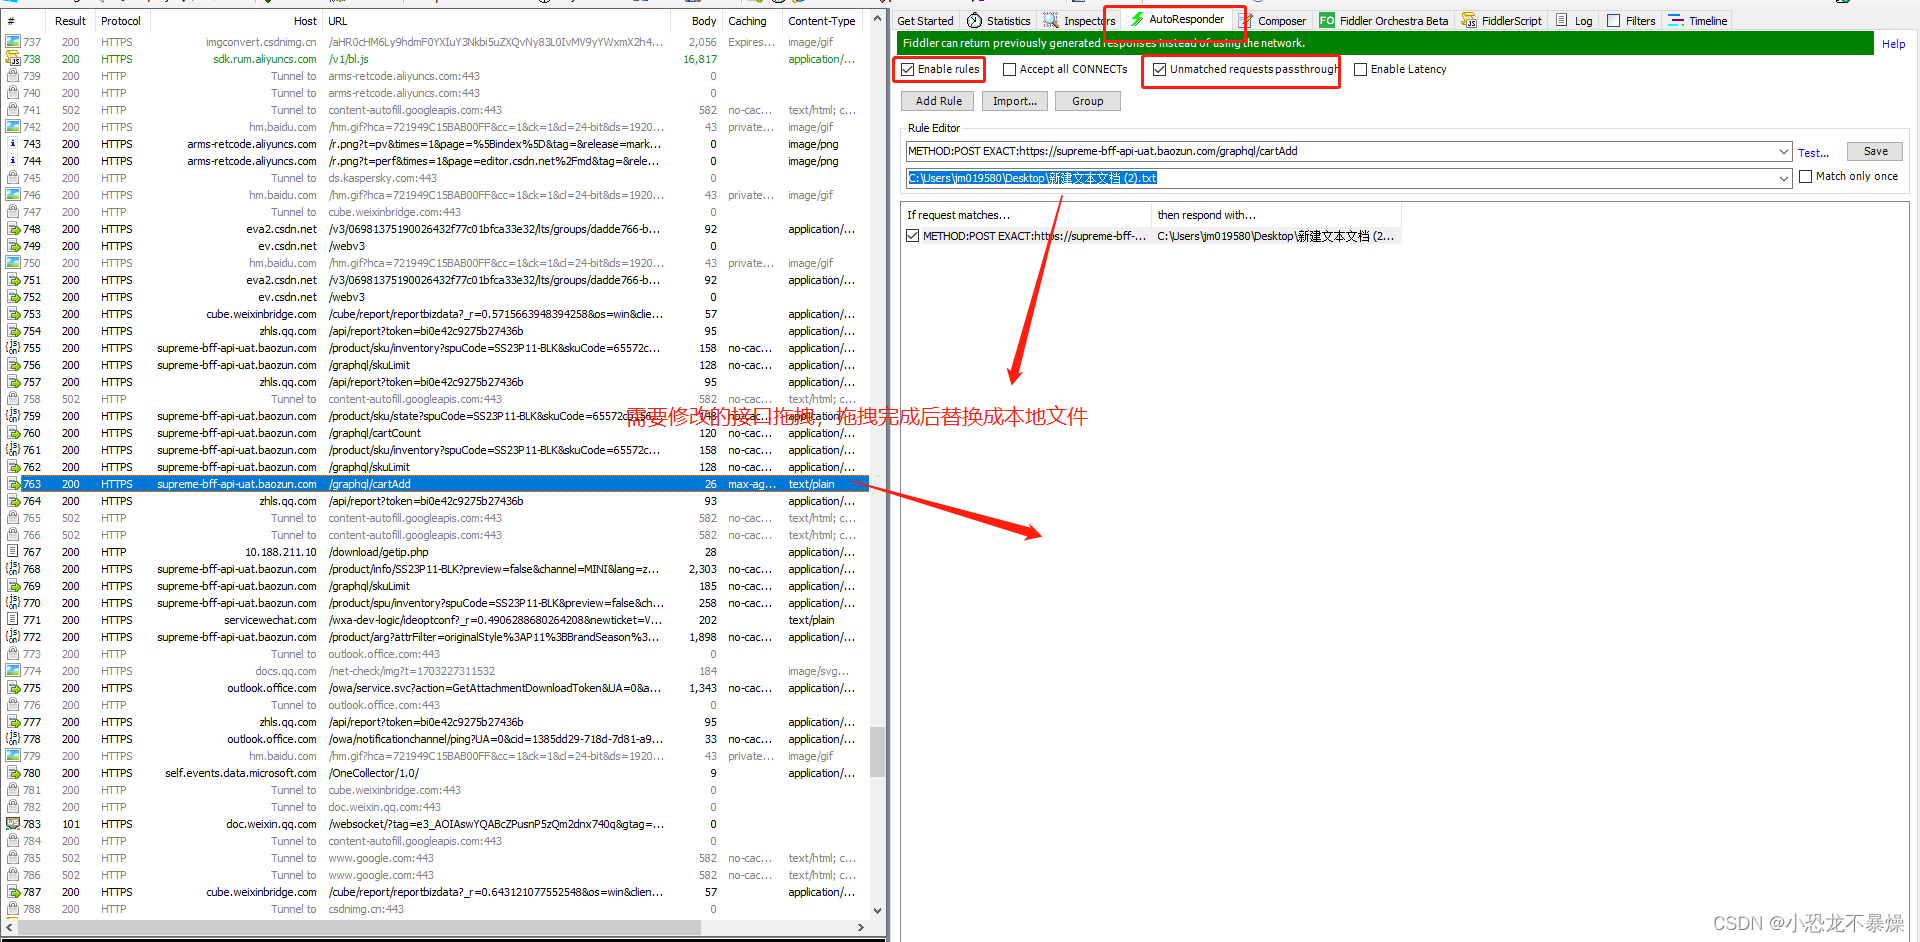
Task: Check Match only once option
Action: point(1806,177)
